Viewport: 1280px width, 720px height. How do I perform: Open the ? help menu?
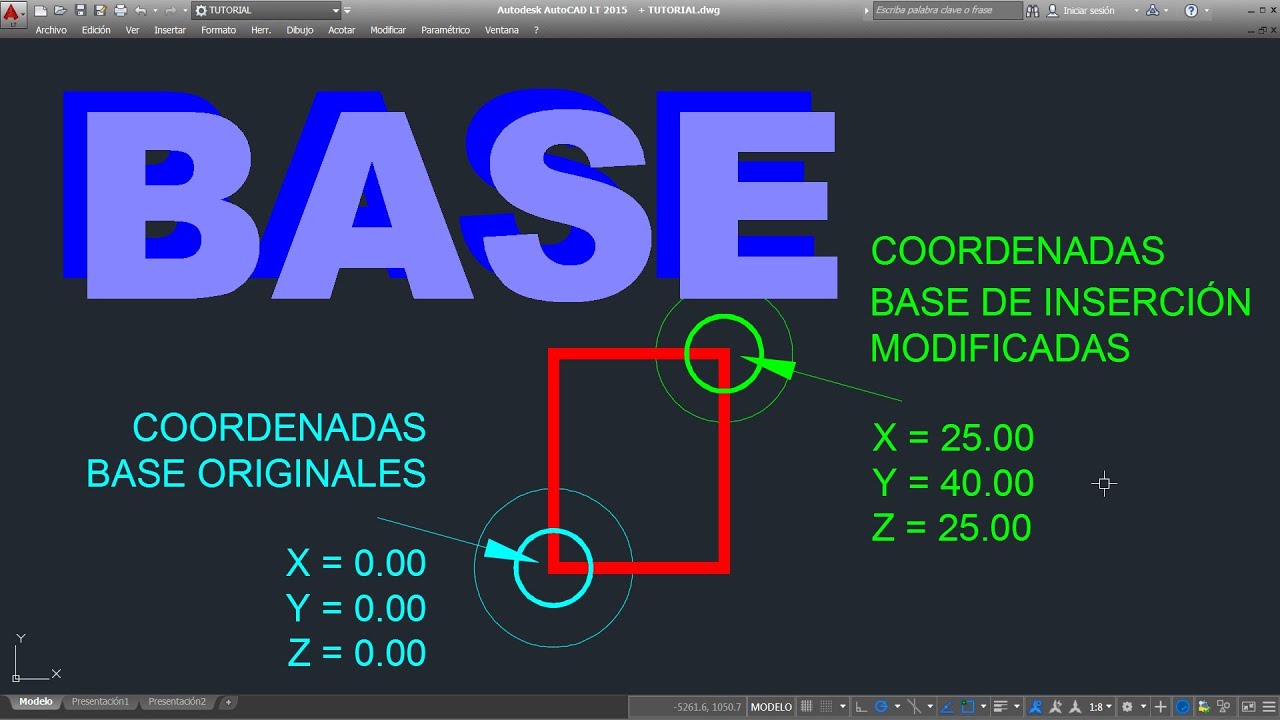[536, 30]
